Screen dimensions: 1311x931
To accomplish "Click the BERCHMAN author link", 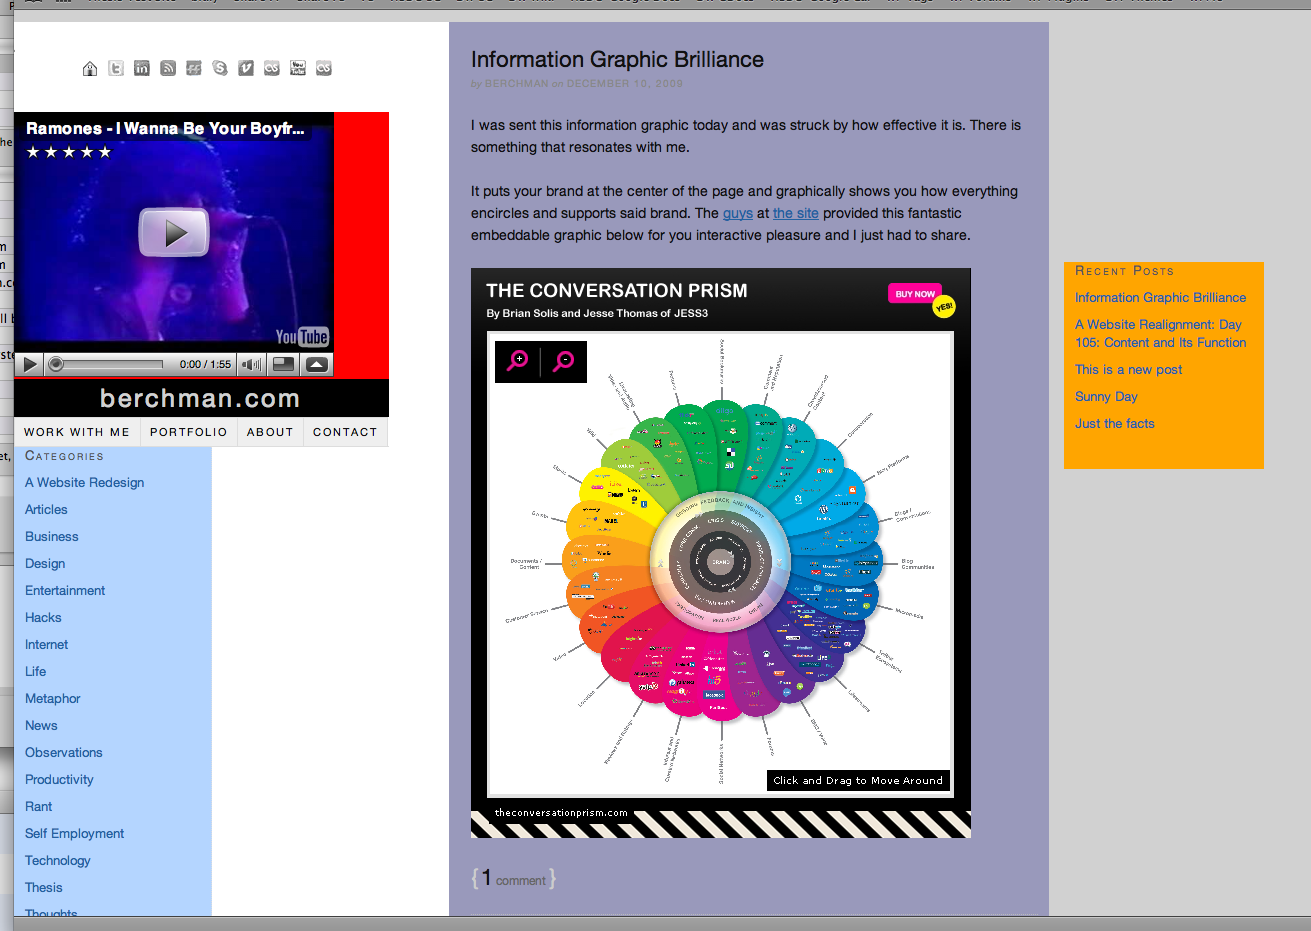I will [x=516, y=84].
